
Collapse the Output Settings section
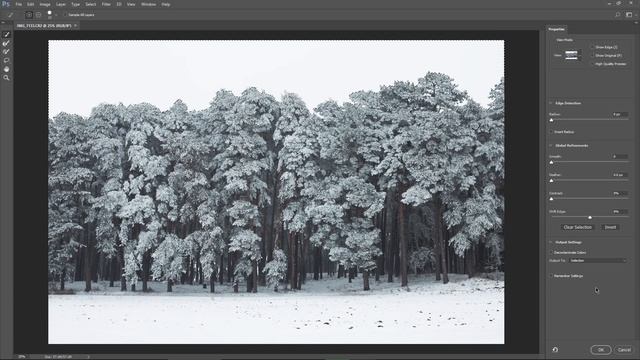tap(551, 242)
